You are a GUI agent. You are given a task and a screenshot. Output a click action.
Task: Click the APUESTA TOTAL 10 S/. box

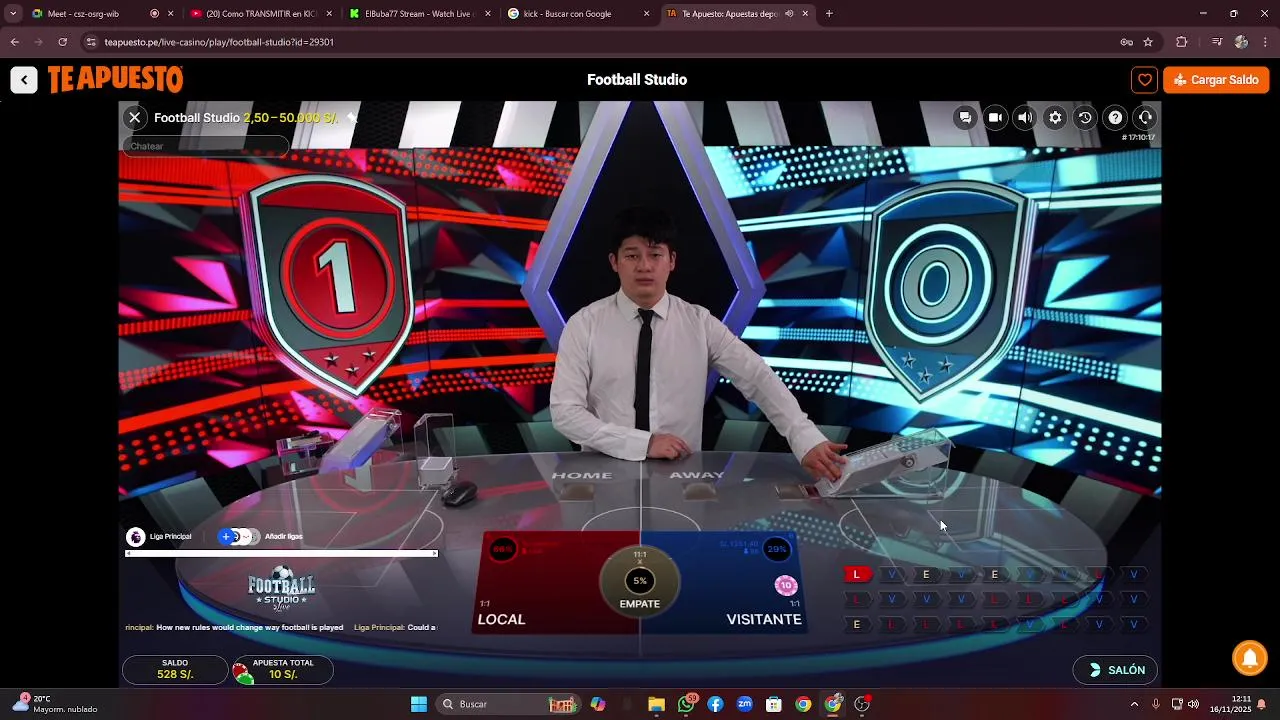pos(282,670)
